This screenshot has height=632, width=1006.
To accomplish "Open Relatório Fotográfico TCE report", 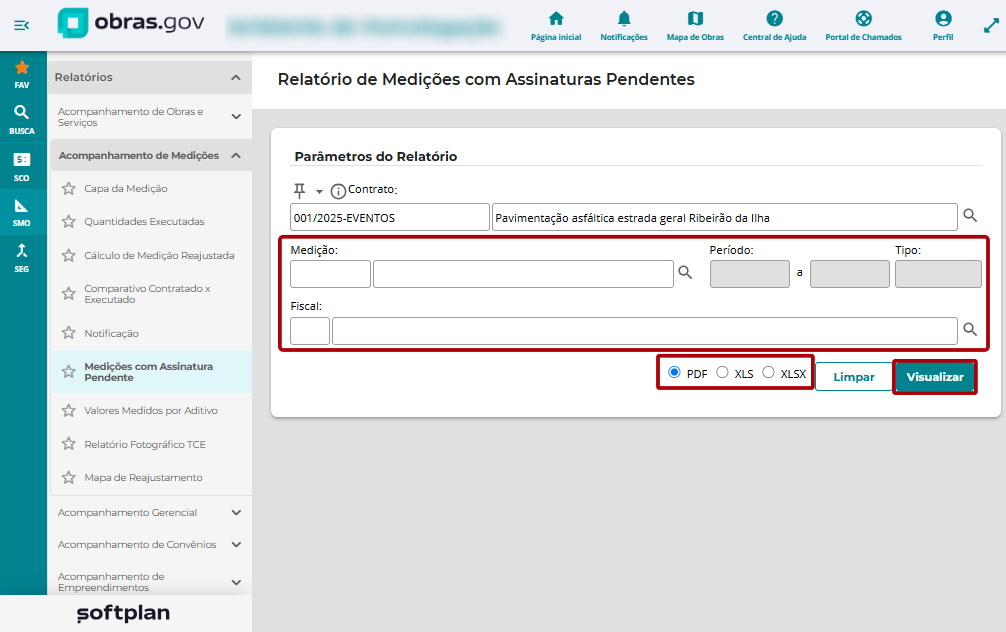I will coord(145,445).
